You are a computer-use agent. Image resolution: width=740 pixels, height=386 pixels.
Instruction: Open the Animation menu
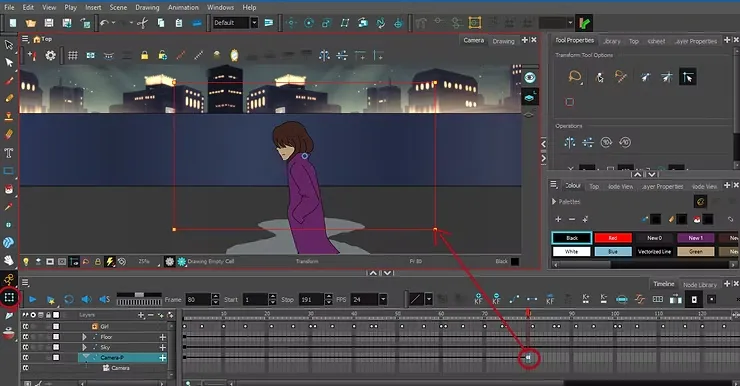click(x=183, y=8)
